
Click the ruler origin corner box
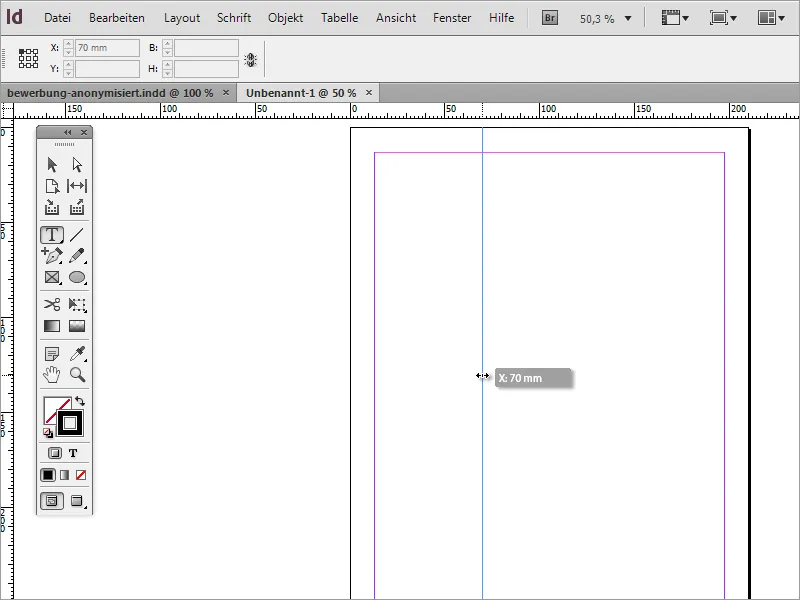[x=7, y=110]
